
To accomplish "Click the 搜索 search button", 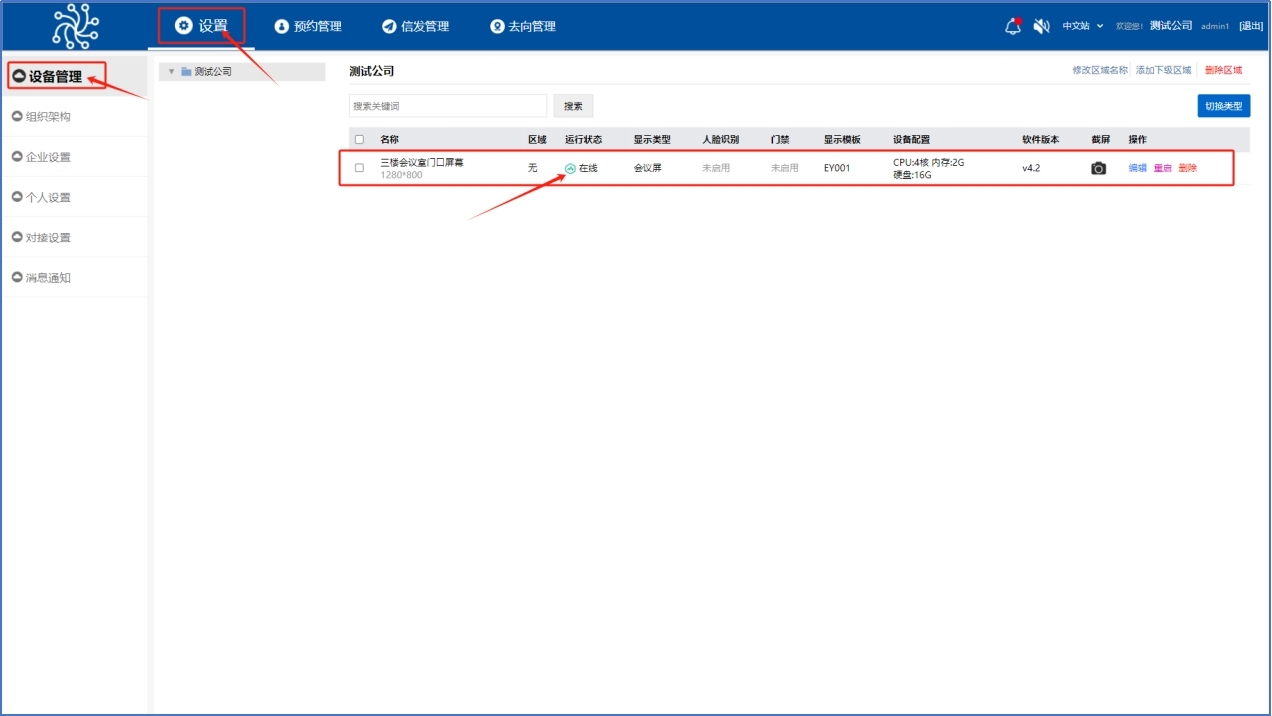I will coord(573,105).
